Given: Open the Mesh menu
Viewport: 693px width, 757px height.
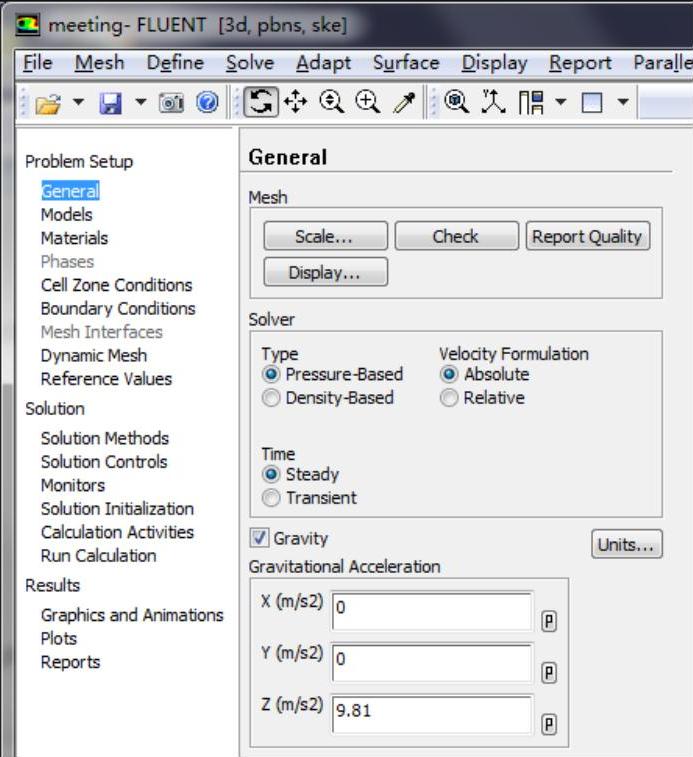Looking at the screenshot, I should coord(99,63).
